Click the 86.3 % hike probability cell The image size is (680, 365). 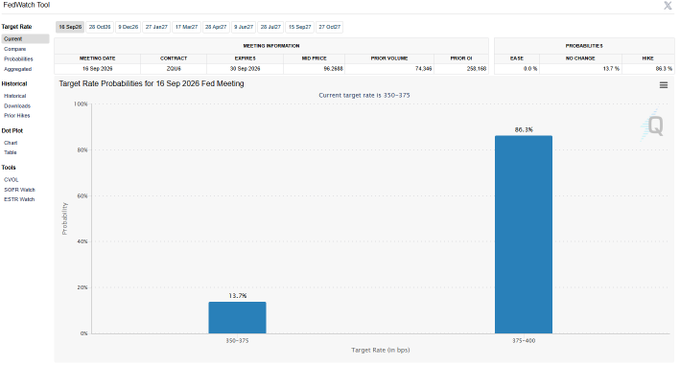648,68
